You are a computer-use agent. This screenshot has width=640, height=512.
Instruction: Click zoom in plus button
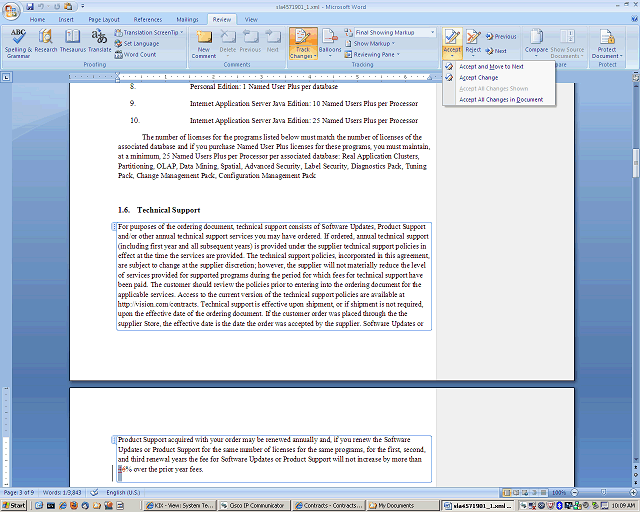[633, 492]
